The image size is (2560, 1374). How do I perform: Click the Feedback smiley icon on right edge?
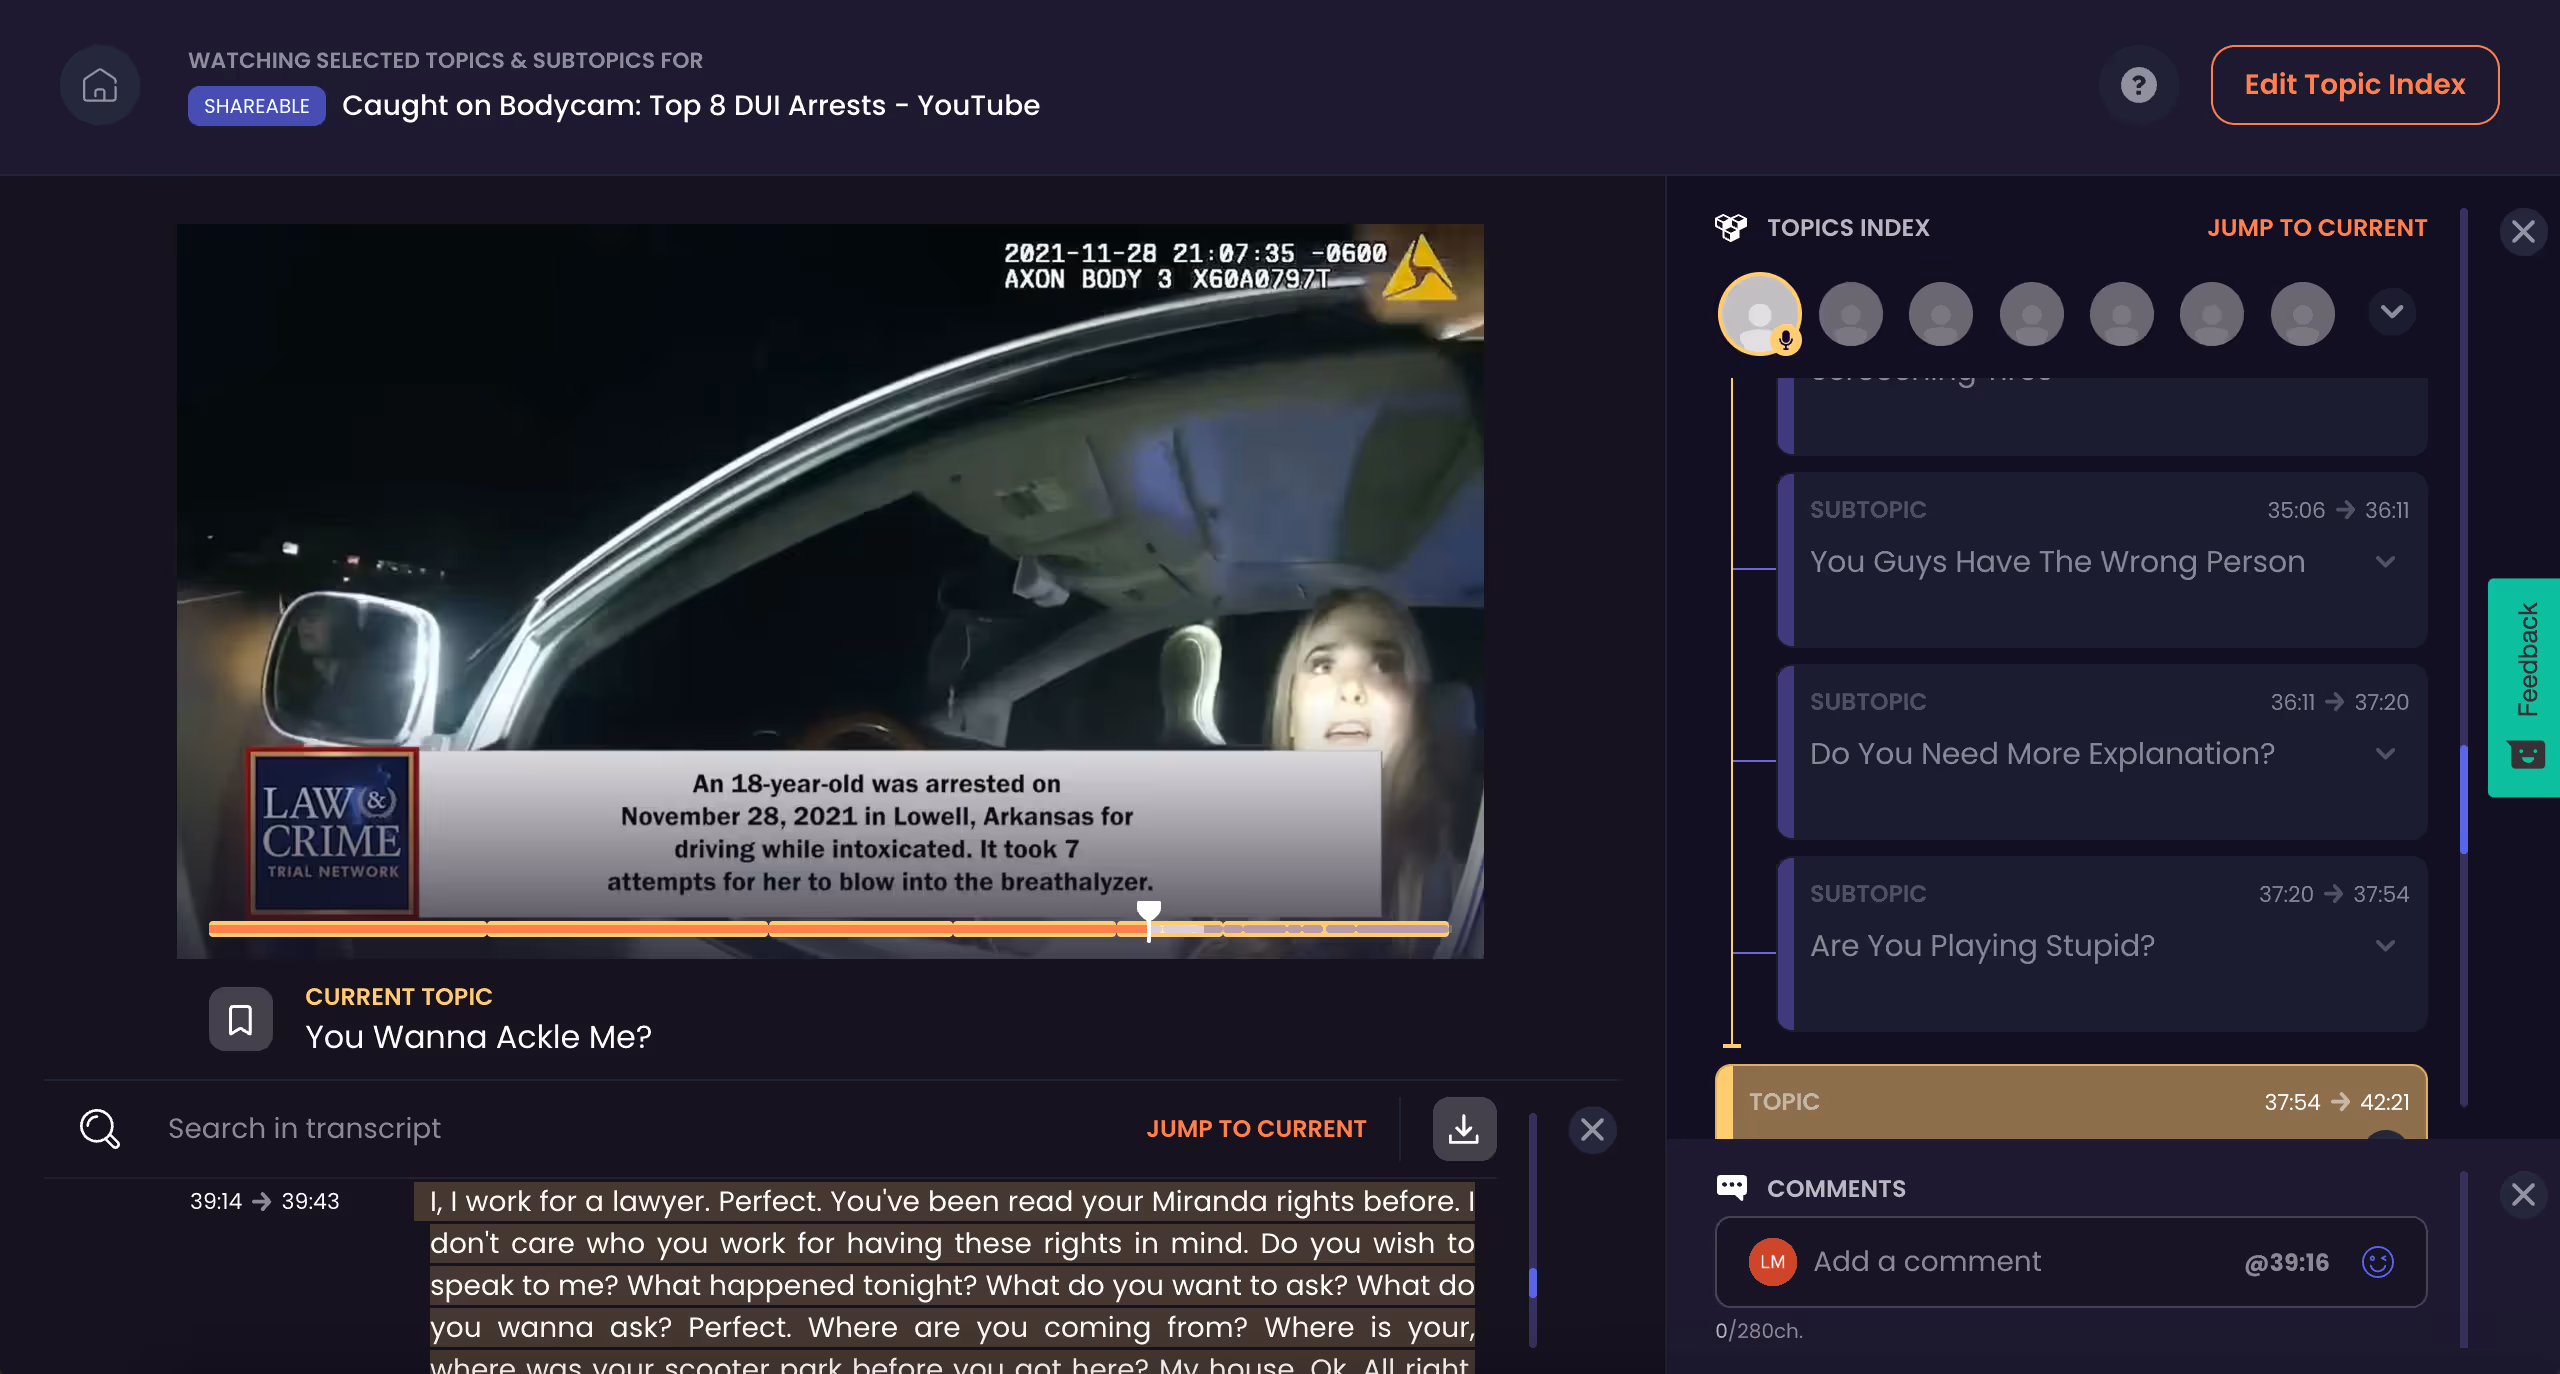(x=2529, y=755)
